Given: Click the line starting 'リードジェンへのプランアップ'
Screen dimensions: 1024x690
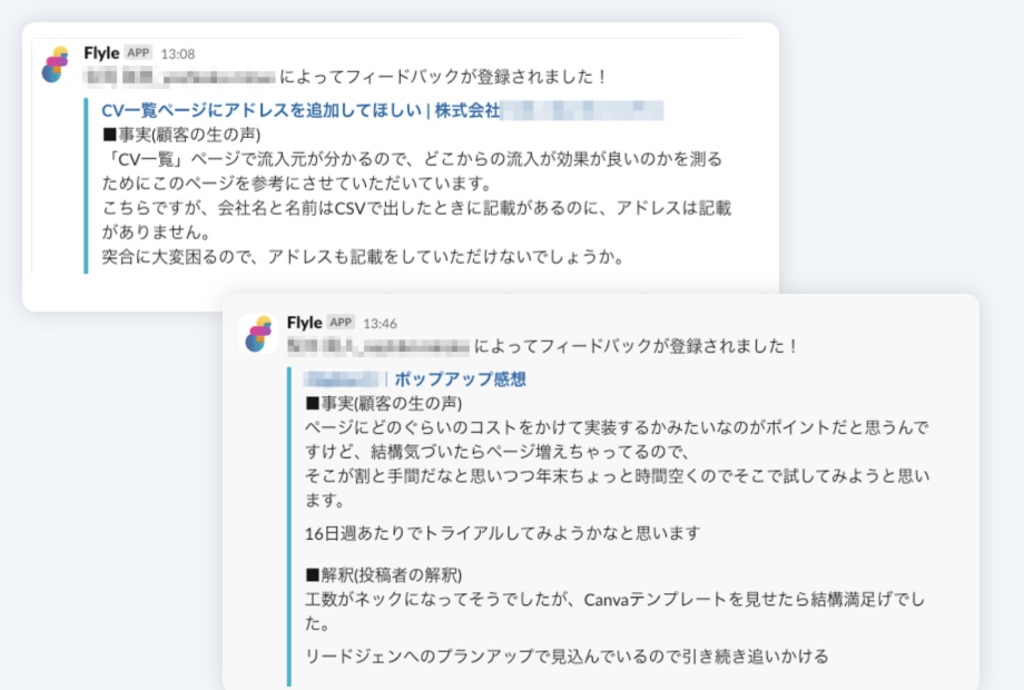Looking at the screenshot, I should click(x=567, y=657).
